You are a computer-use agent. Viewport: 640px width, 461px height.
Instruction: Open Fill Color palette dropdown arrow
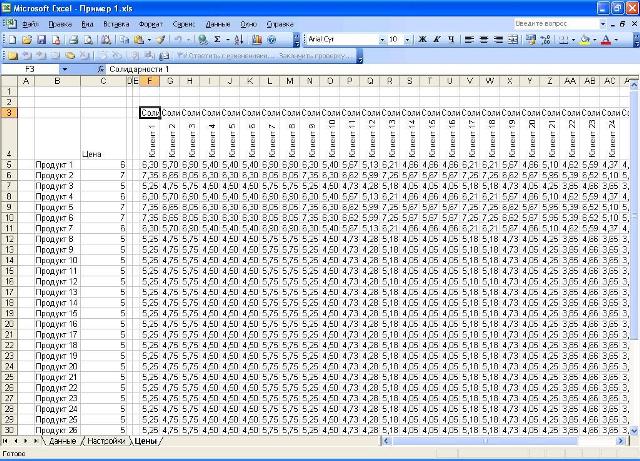click(594, 40)
